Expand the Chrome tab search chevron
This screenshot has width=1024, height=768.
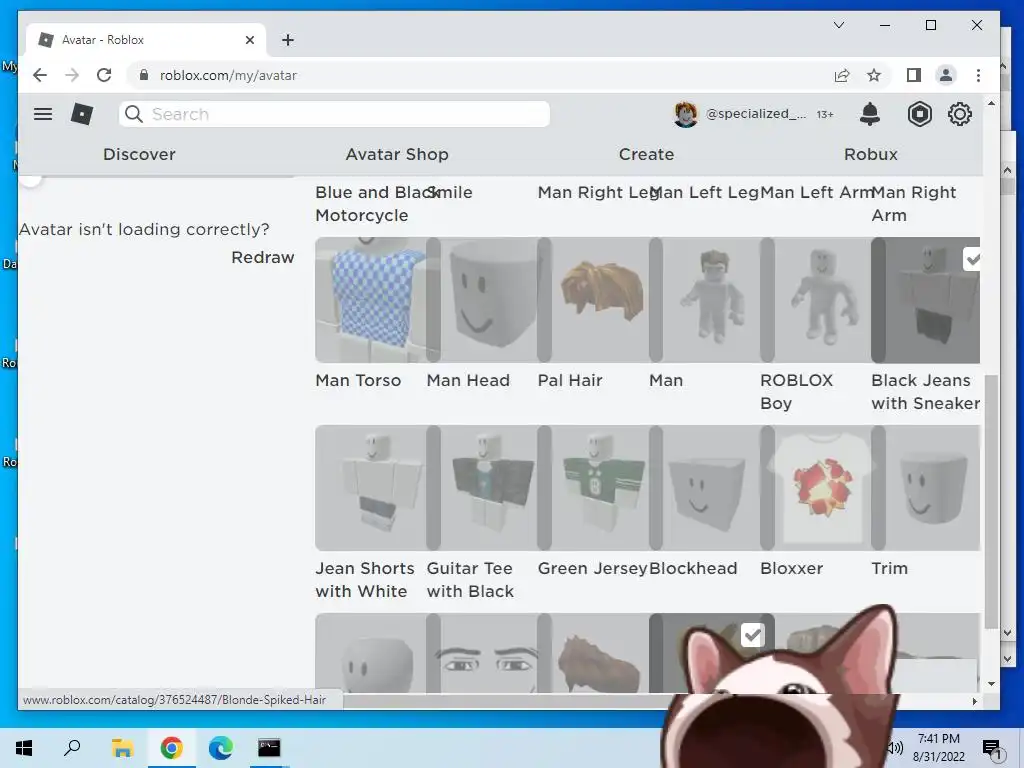[839, 25]
